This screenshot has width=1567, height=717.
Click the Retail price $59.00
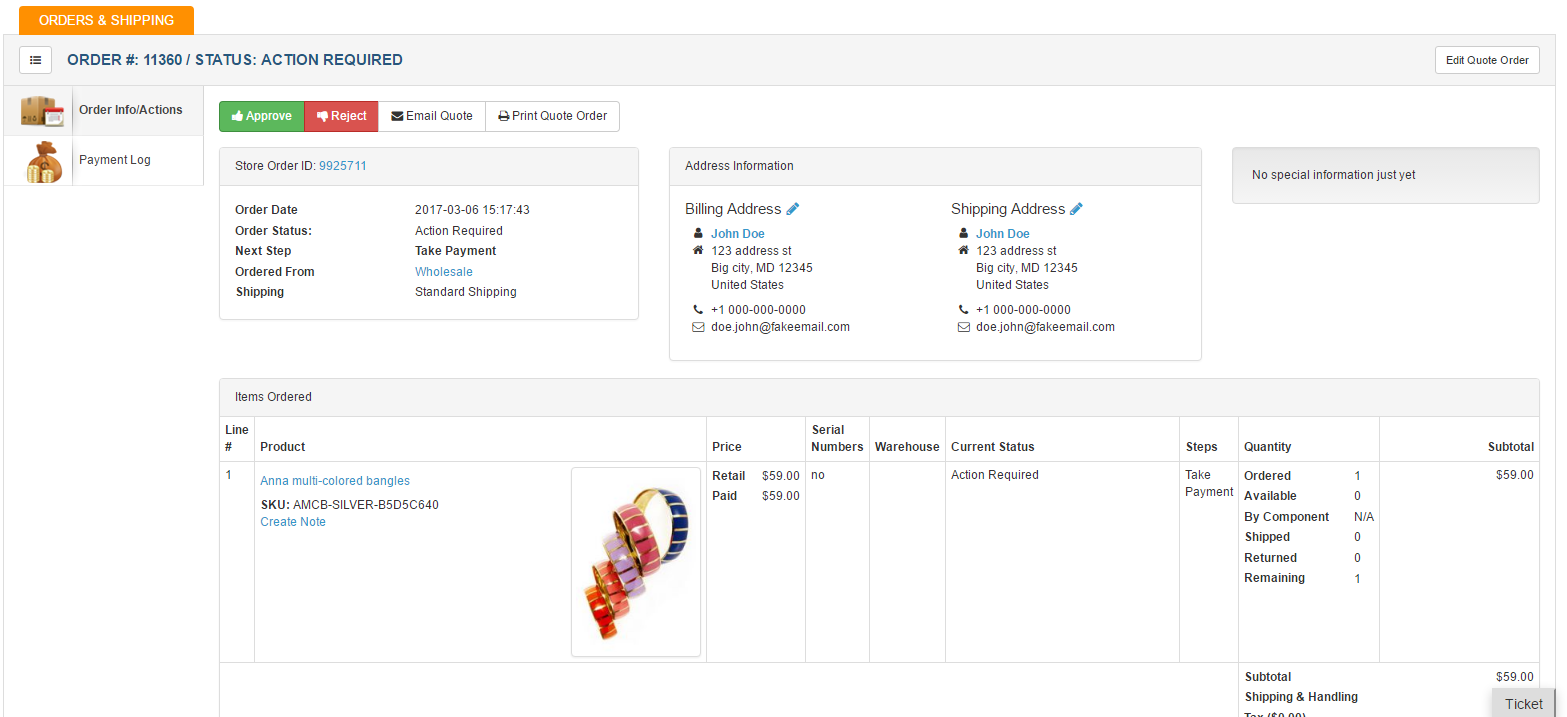781,476
